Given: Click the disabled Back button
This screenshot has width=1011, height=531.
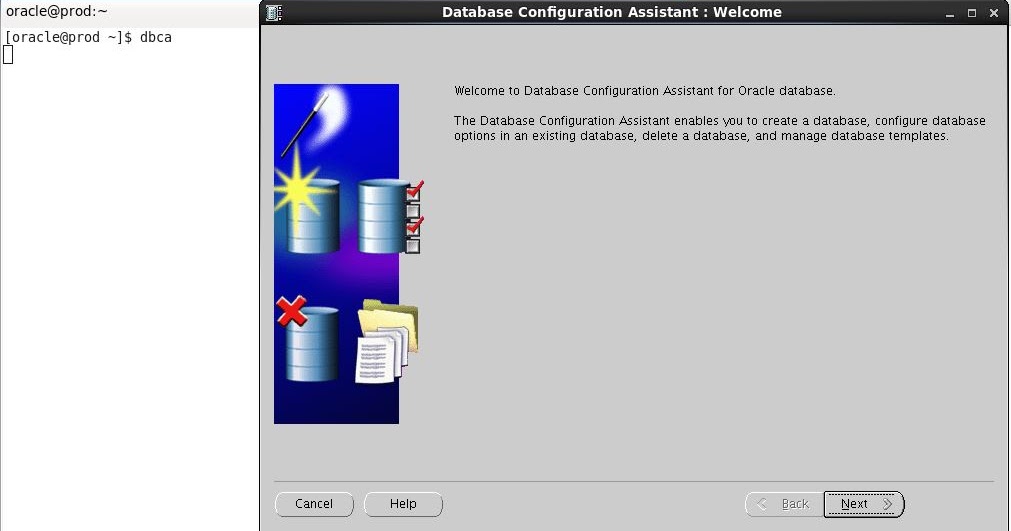Looking at the screenshot, I should pyautogui.click(x=784, y=504).
